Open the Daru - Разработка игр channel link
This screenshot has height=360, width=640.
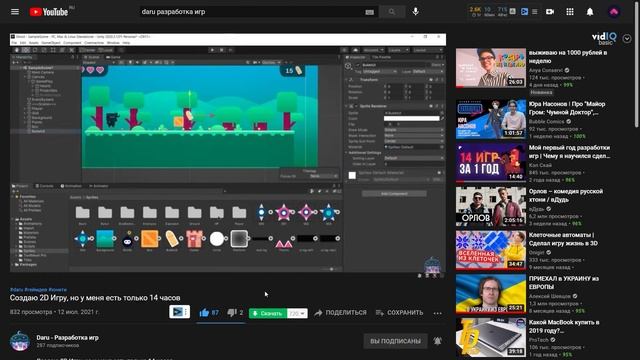(67, 338)
